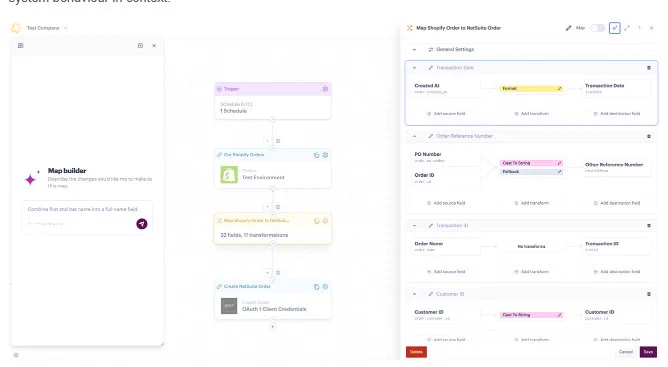668x367 pixels.
Task: Send the Map builder prompt
Action: (x=142, y=224)
